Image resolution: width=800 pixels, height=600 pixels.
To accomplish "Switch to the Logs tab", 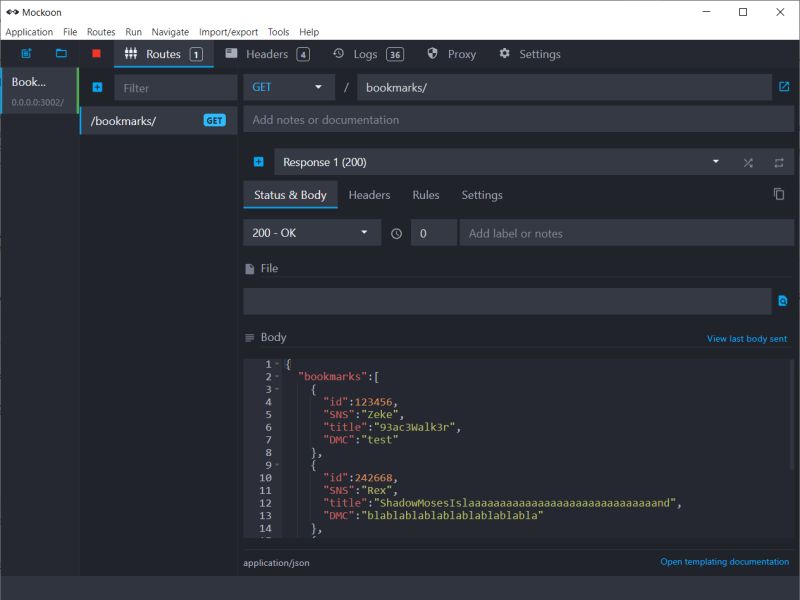I will (x=363, y=54).
